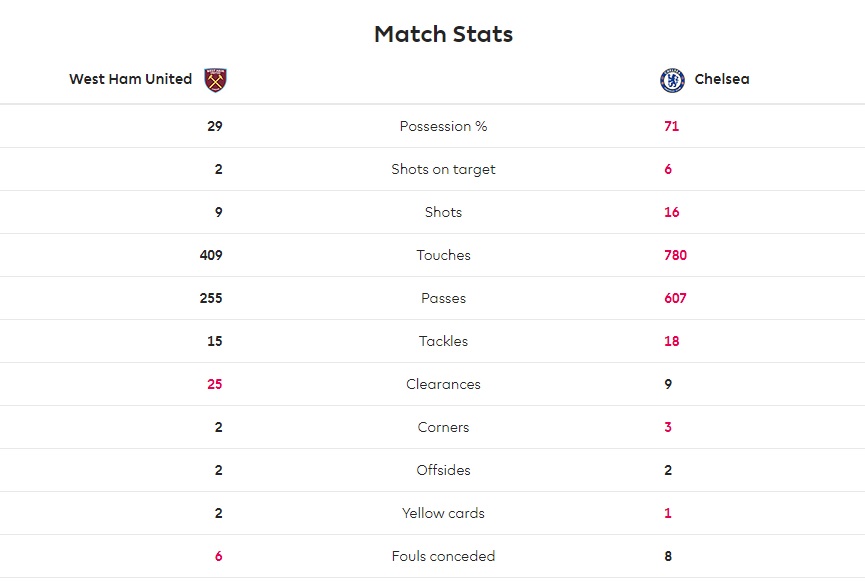The height and width of the screenshot is (587, 865).
Task: Select the Touches stat label
Action: 444,255
